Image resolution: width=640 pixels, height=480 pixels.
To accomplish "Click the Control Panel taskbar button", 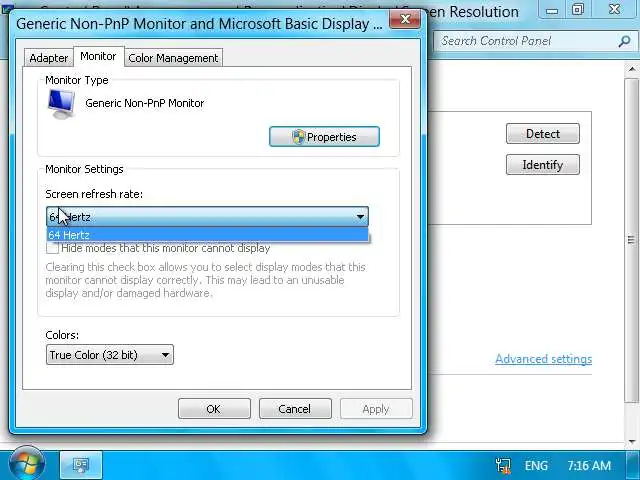I will click(x=81, y=465).
